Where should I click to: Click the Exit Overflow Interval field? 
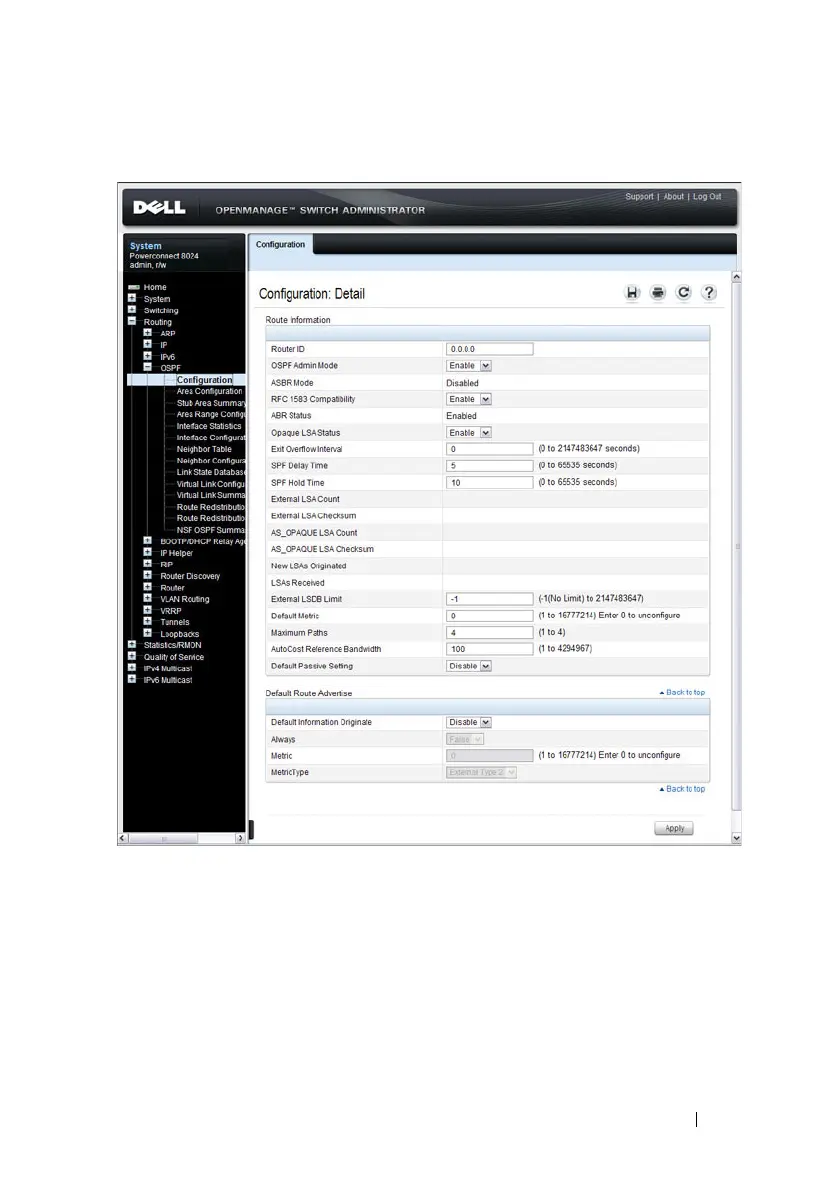tap(490, 449)
